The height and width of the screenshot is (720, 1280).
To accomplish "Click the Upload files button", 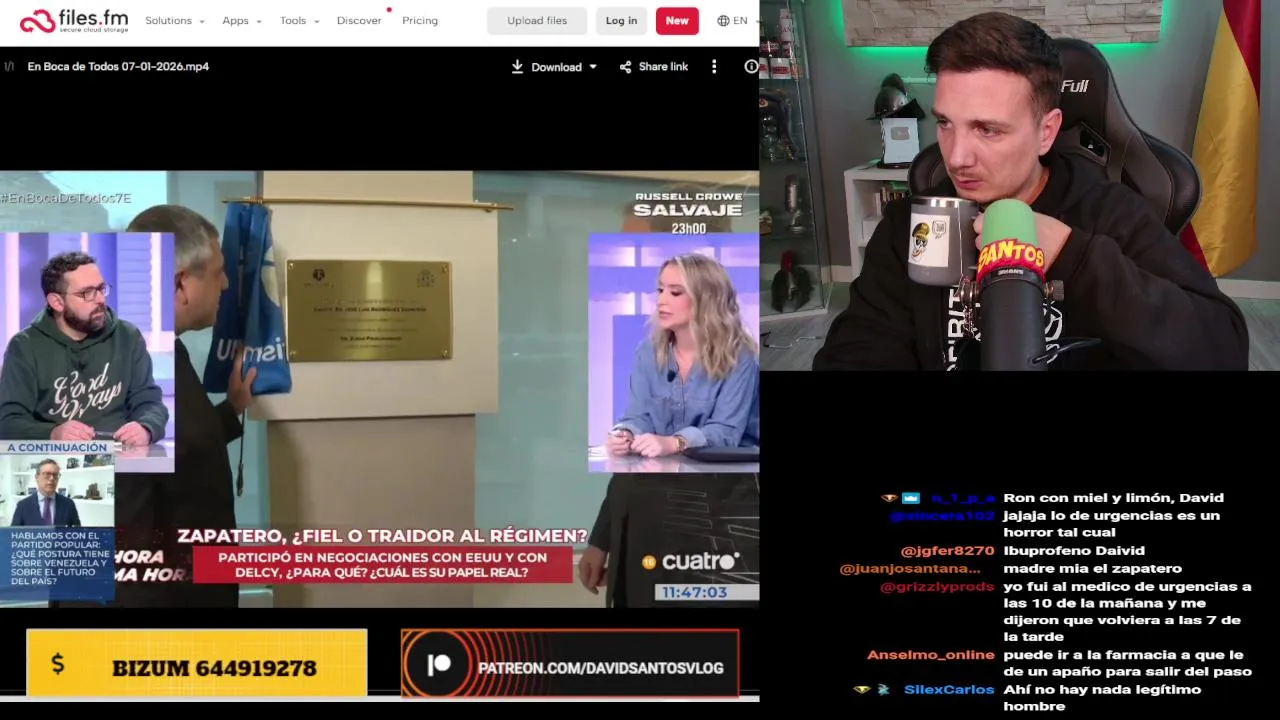I will click(537, 20).
